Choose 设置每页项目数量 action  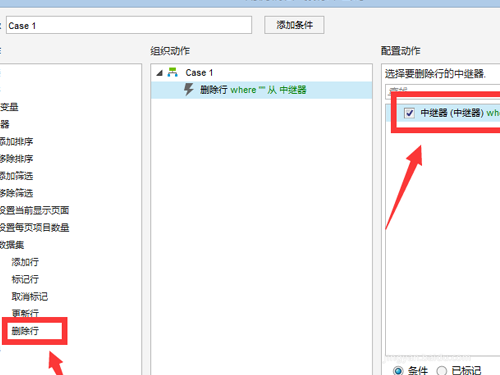35,228
